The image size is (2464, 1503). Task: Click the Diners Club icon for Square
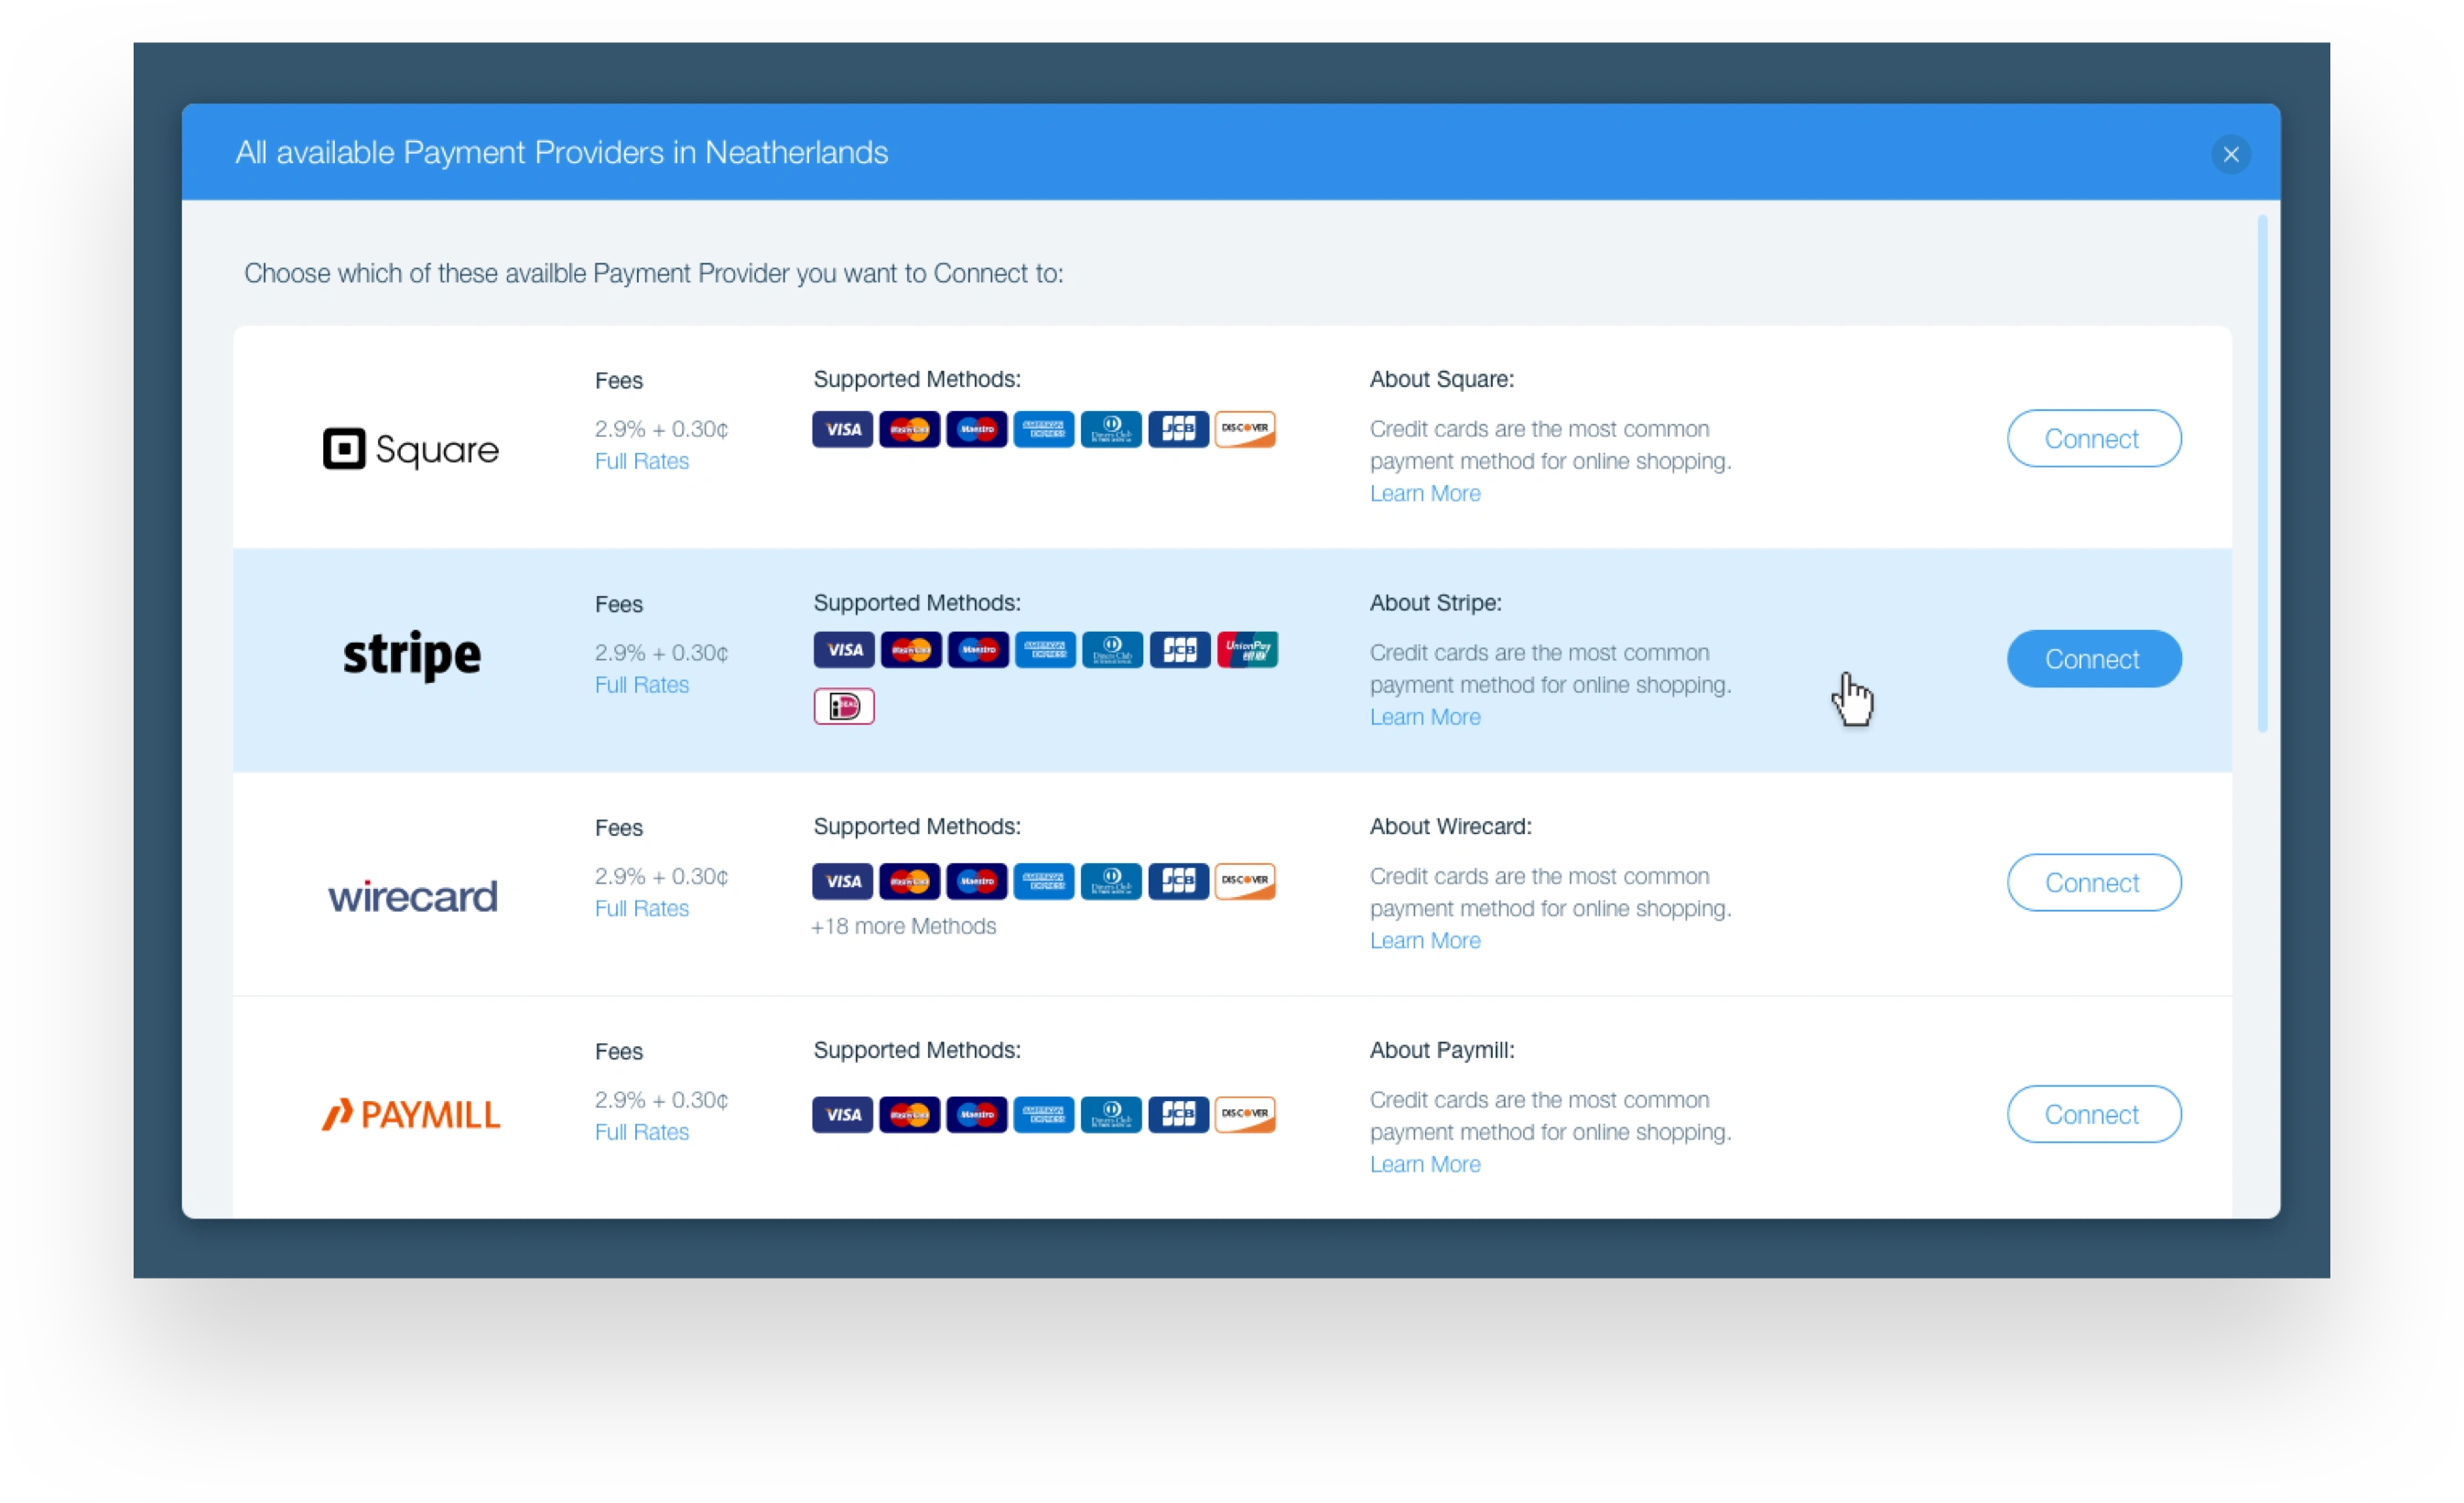[x=1110, y=429]
